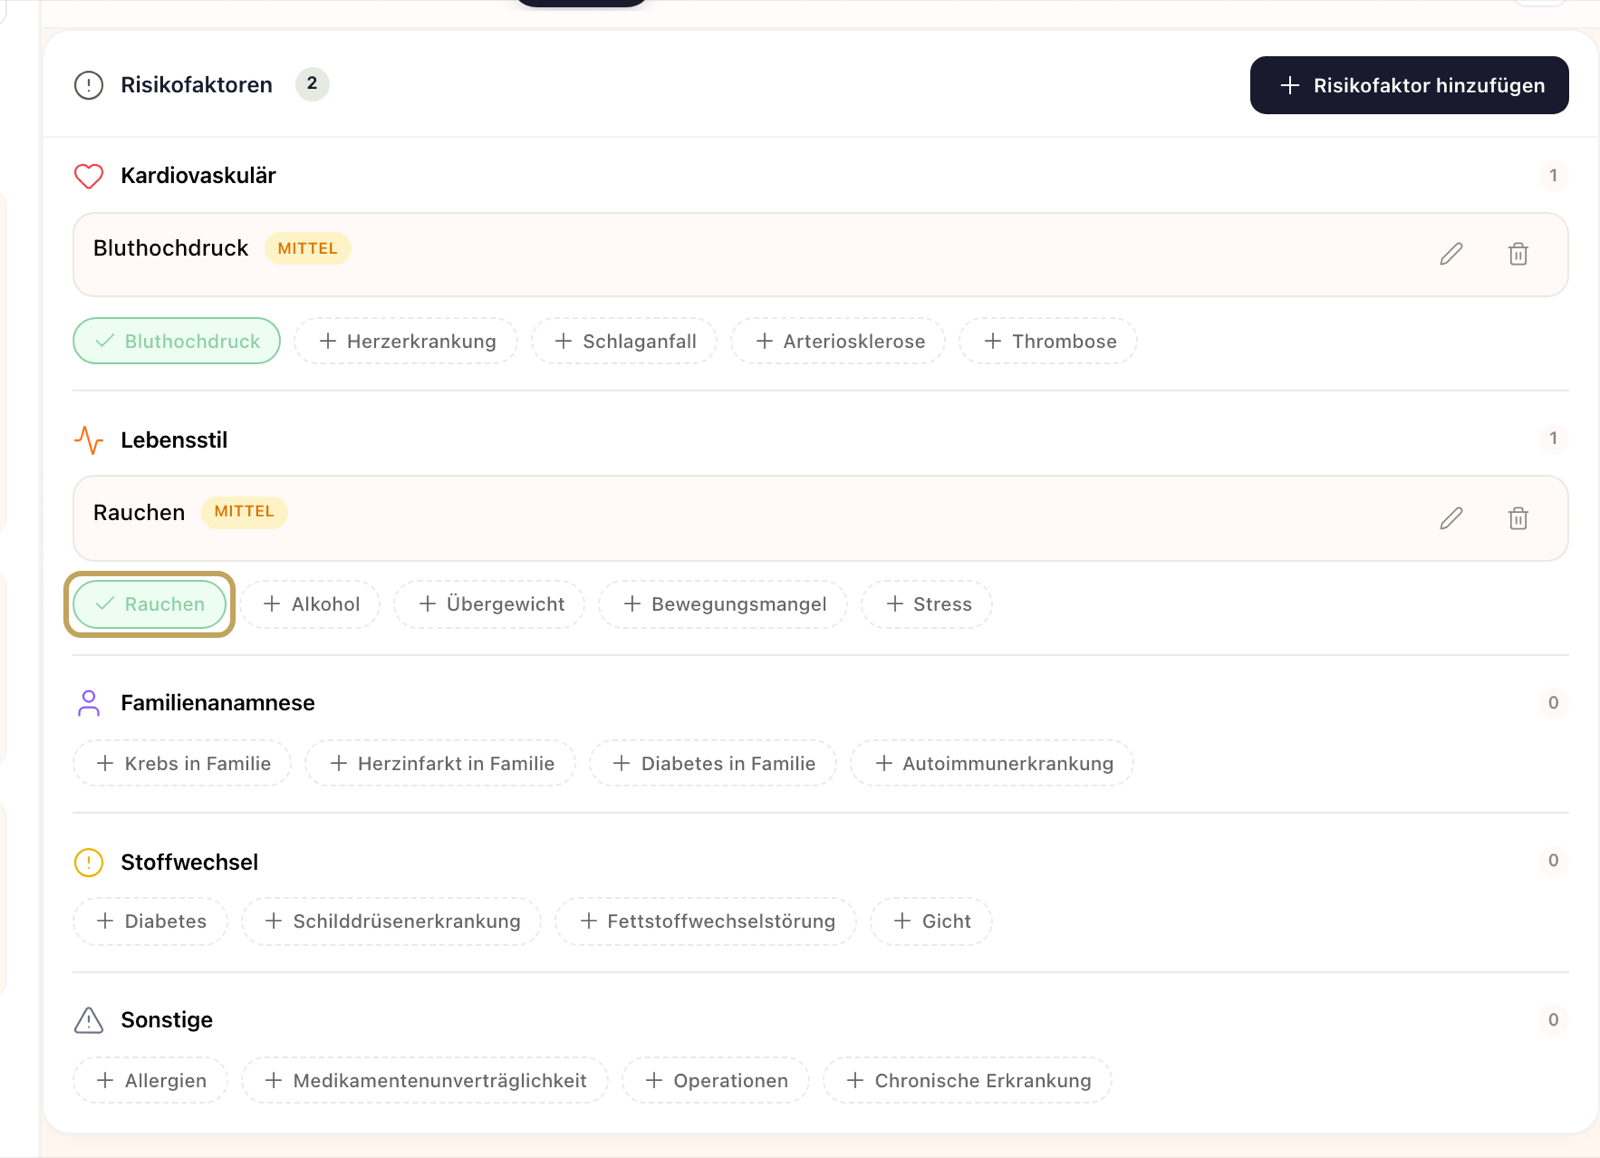
Task: Click the Familienanamnese person icon
Action: pyautogui.click(x=89, y=703)
